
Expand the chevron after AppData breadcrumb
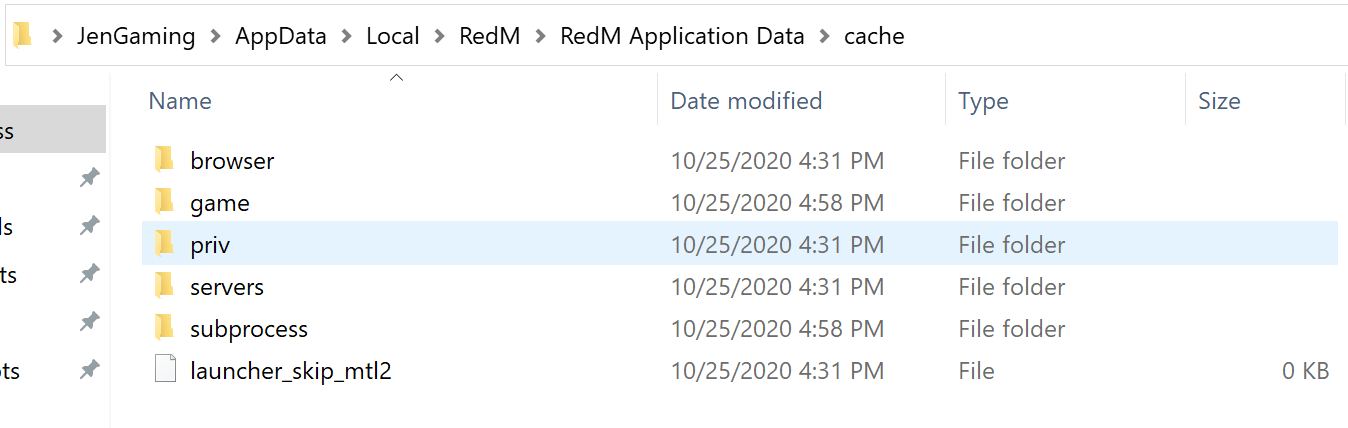pyautogui.click(x=347, y=37)
